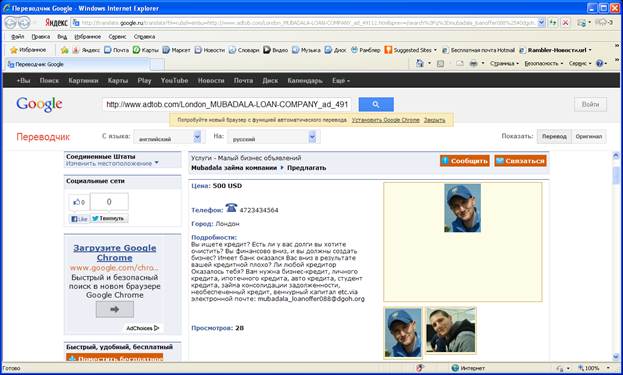
Task: Open the Яндекс favorites bar link
Action: [x=86, y=50]
